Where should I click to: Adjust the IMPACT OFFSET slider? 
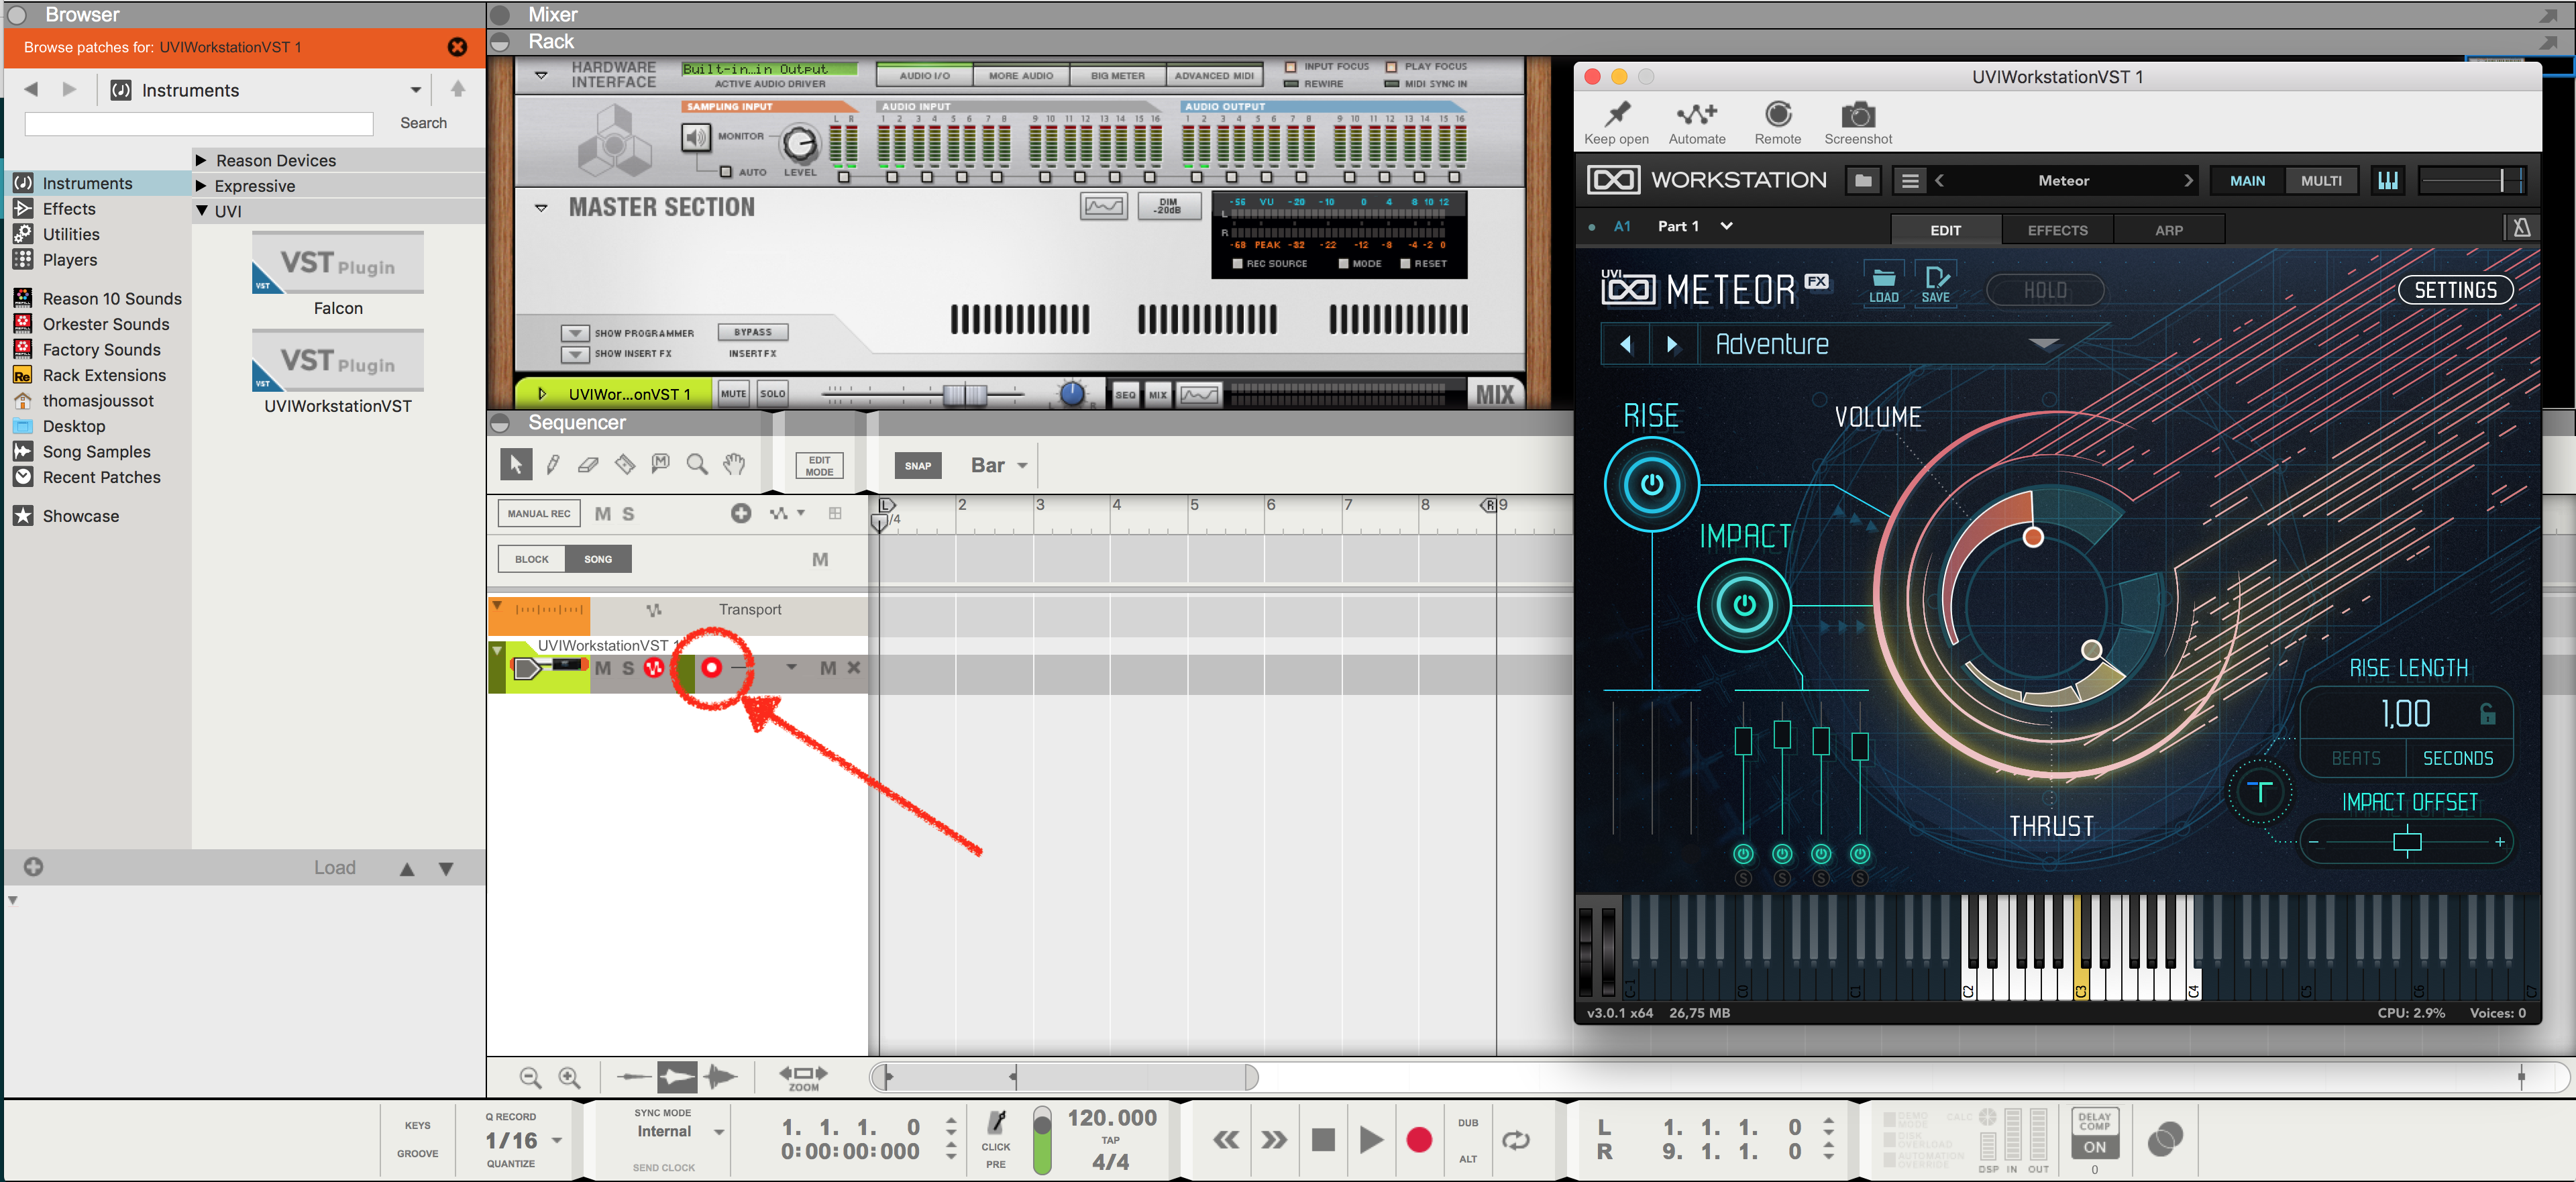[2407, 842]
